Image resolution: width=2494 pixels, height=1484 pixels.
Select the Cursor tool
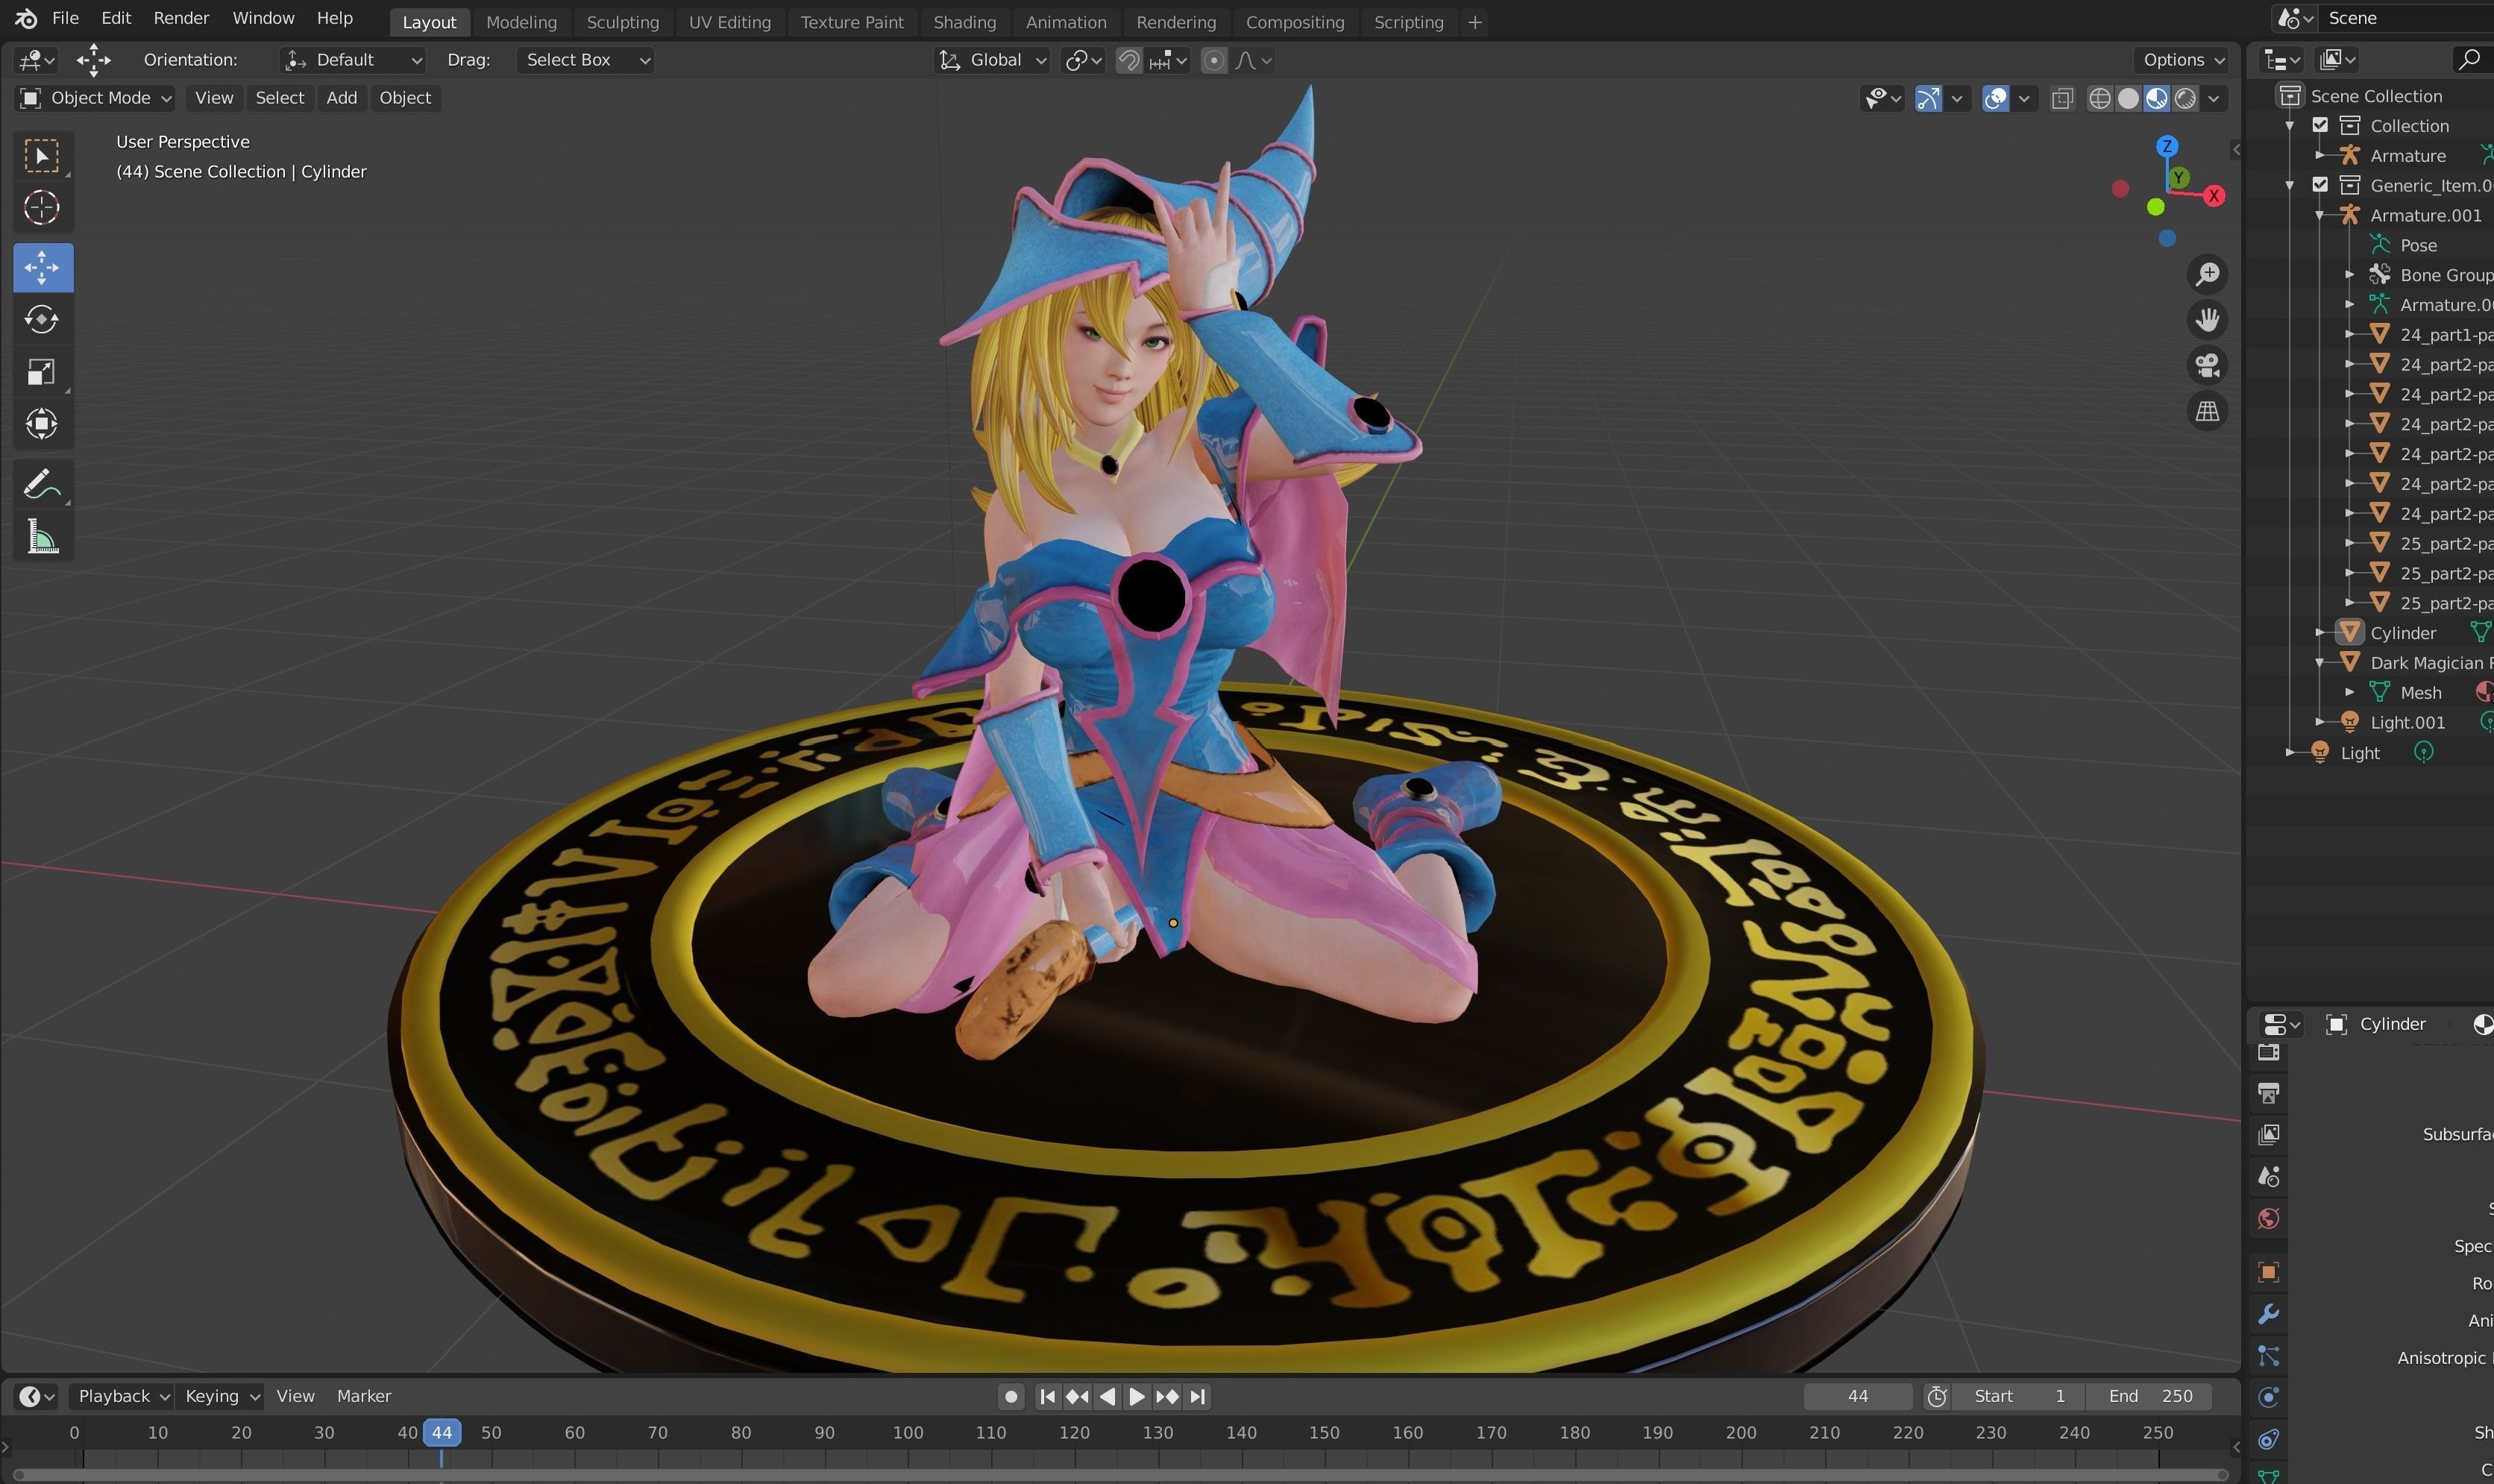[x=42, y=208]
